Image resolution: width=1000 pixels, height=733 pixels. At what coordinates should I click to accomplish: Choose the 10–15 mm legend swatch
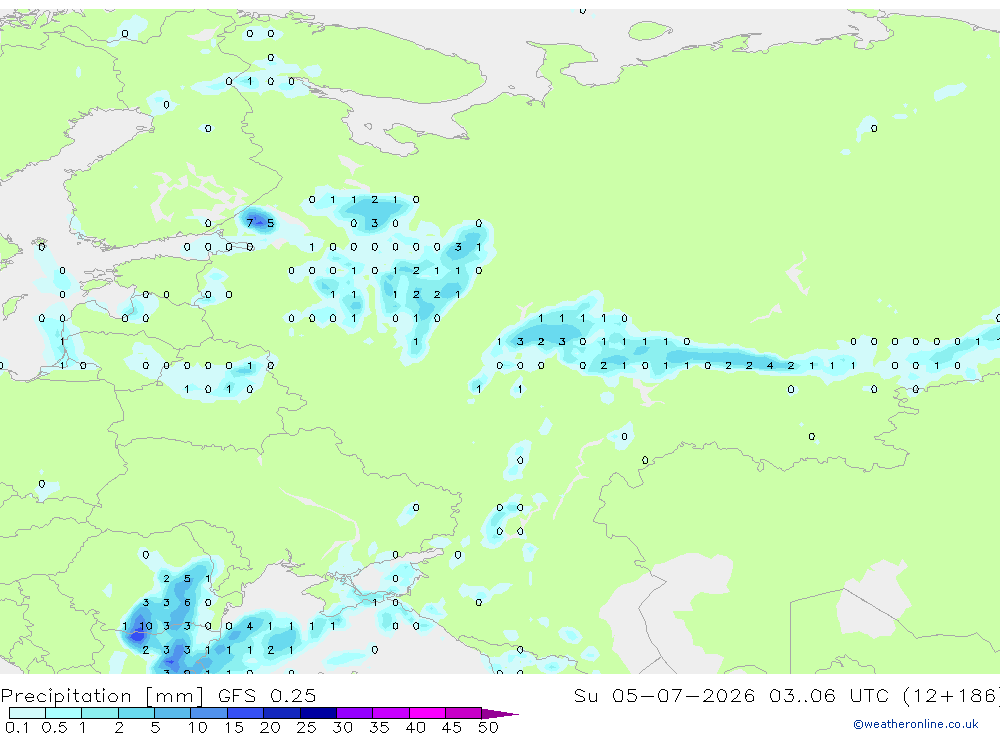pos(209,713)
